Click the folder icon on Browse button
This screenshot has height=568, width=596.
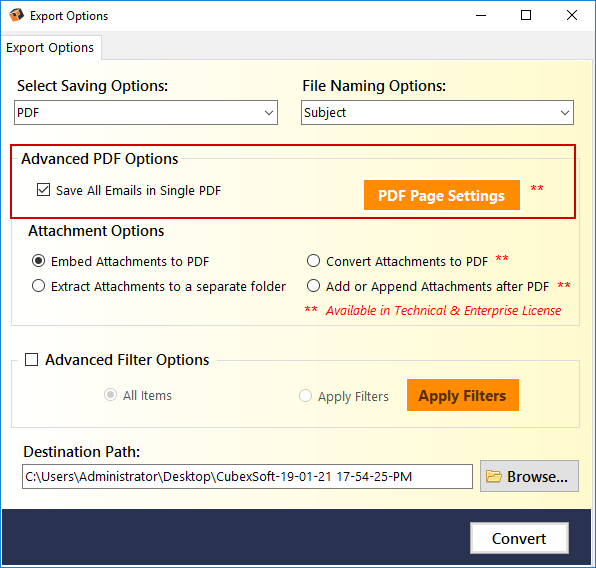pyautogui.click(x=494, y=476)
